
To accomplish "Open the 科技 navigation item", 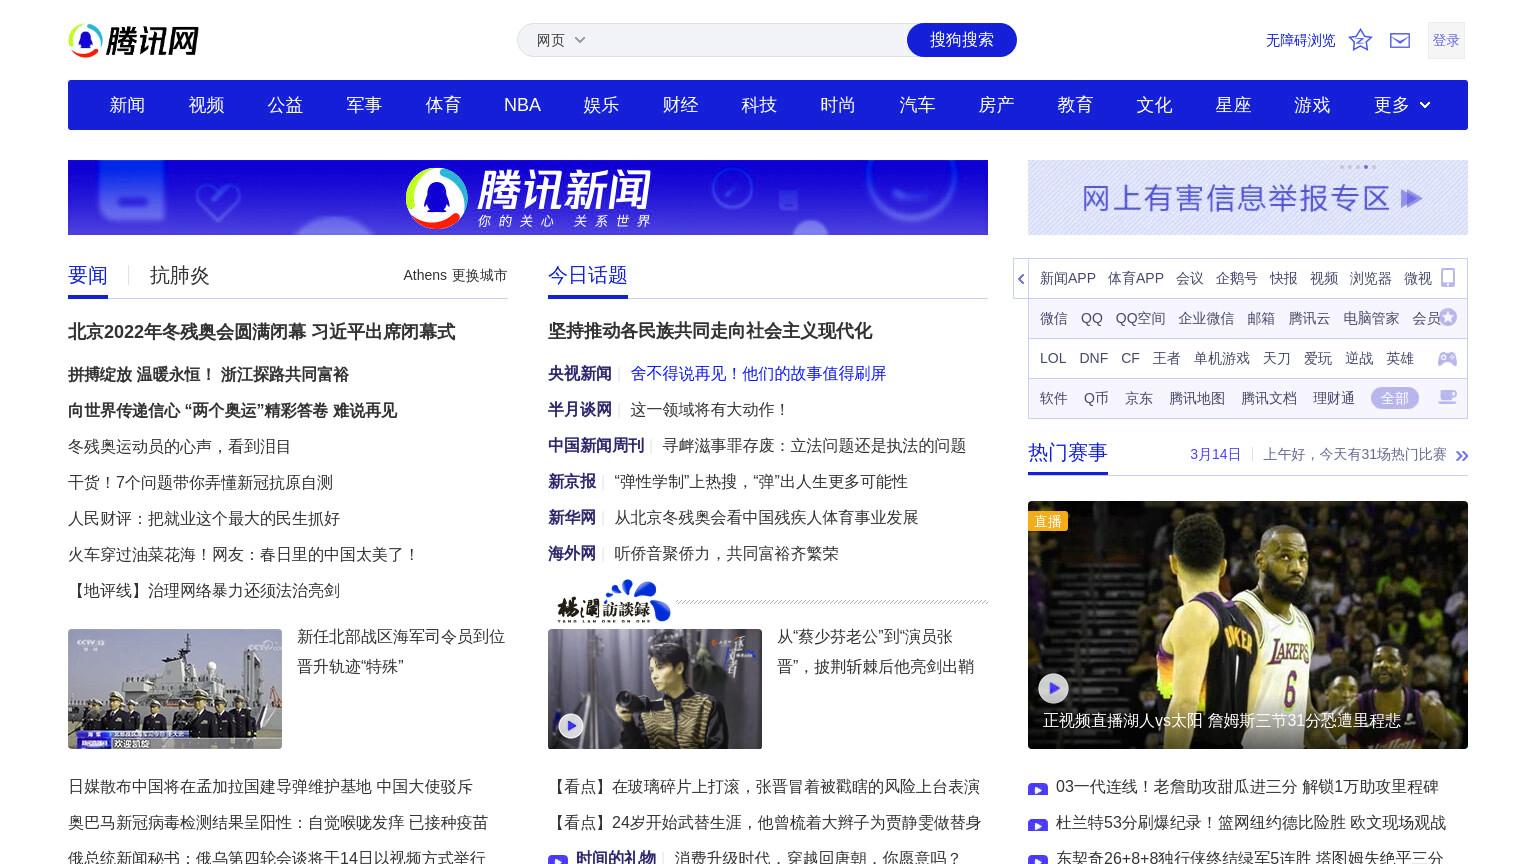I will click(759, 105).
